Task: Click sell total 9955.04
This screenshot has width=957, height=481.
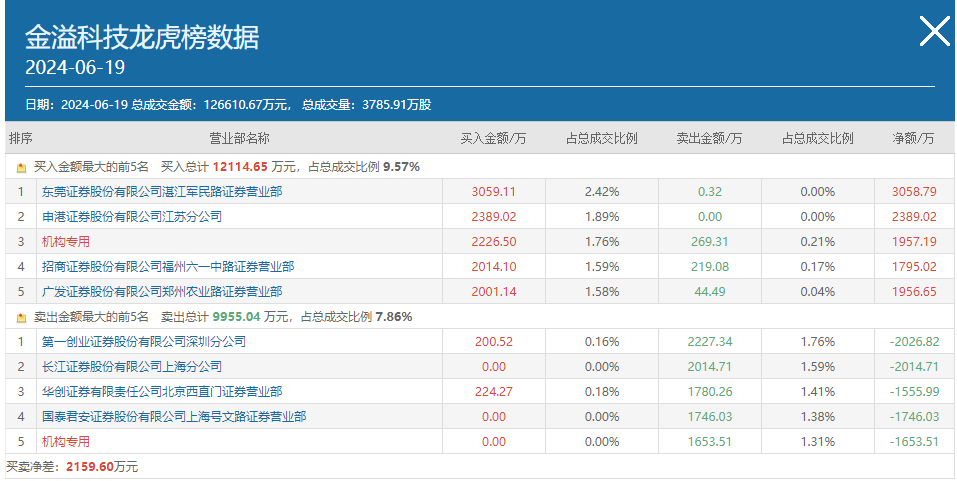Action: pos(237,317)
